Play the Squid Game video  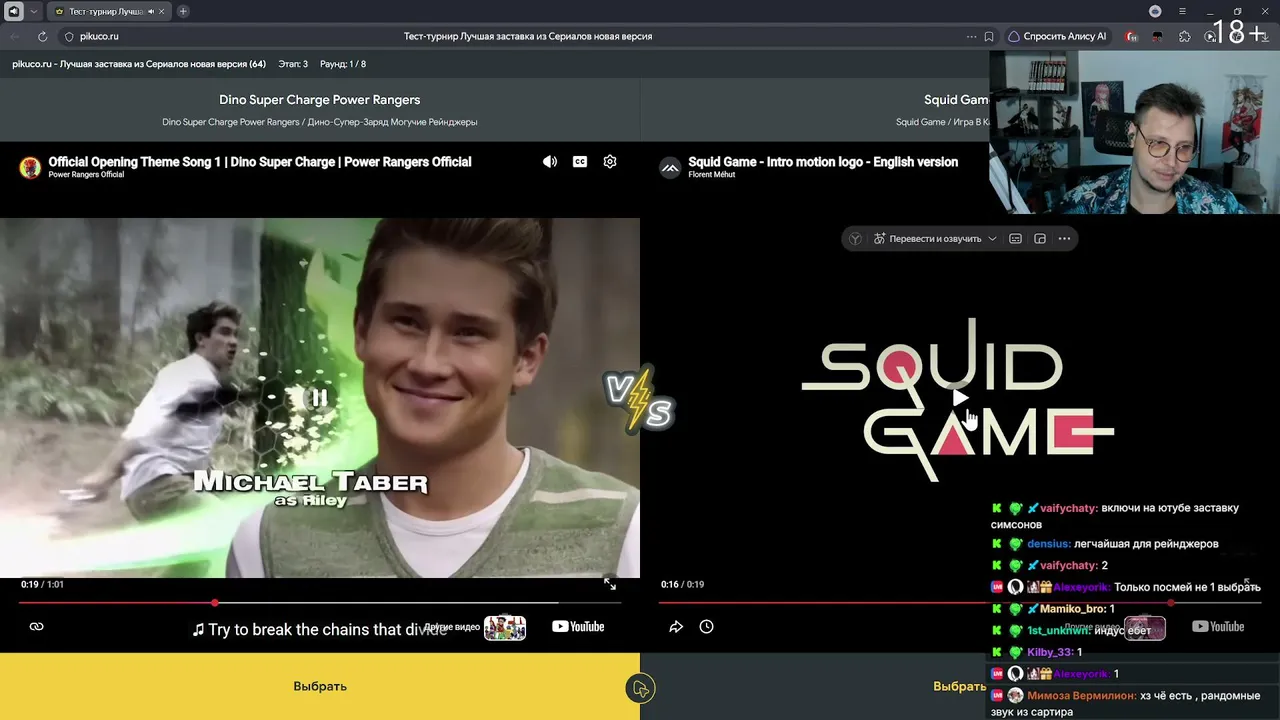[960, 398]
